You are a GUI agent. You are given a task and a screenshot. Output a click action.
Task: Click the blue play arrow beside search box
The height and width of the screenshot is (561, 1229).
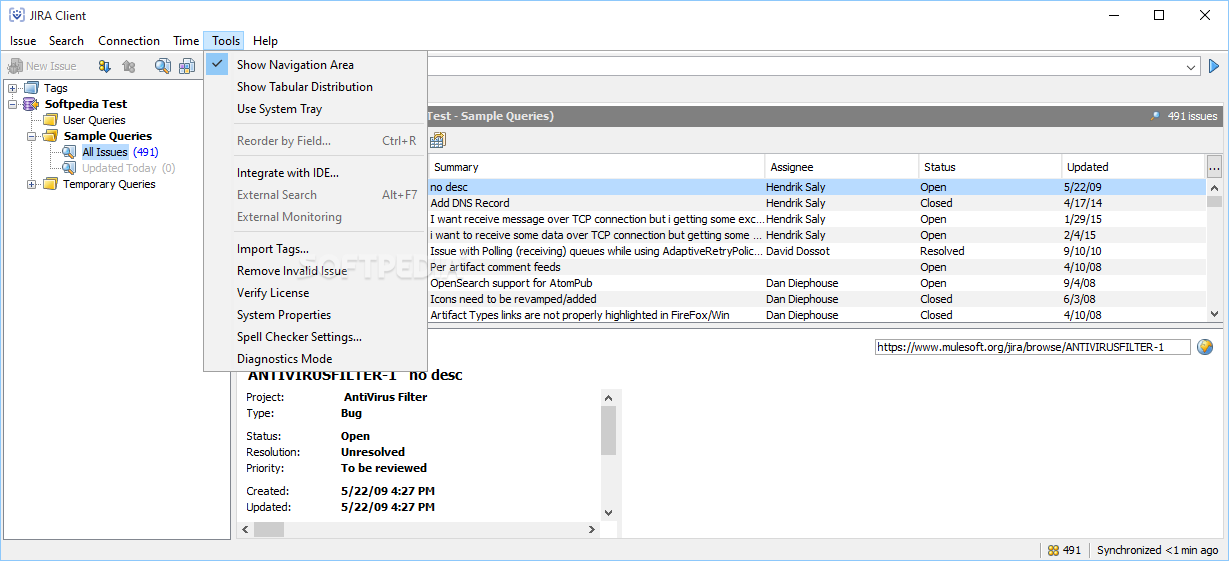(1214, 67)
